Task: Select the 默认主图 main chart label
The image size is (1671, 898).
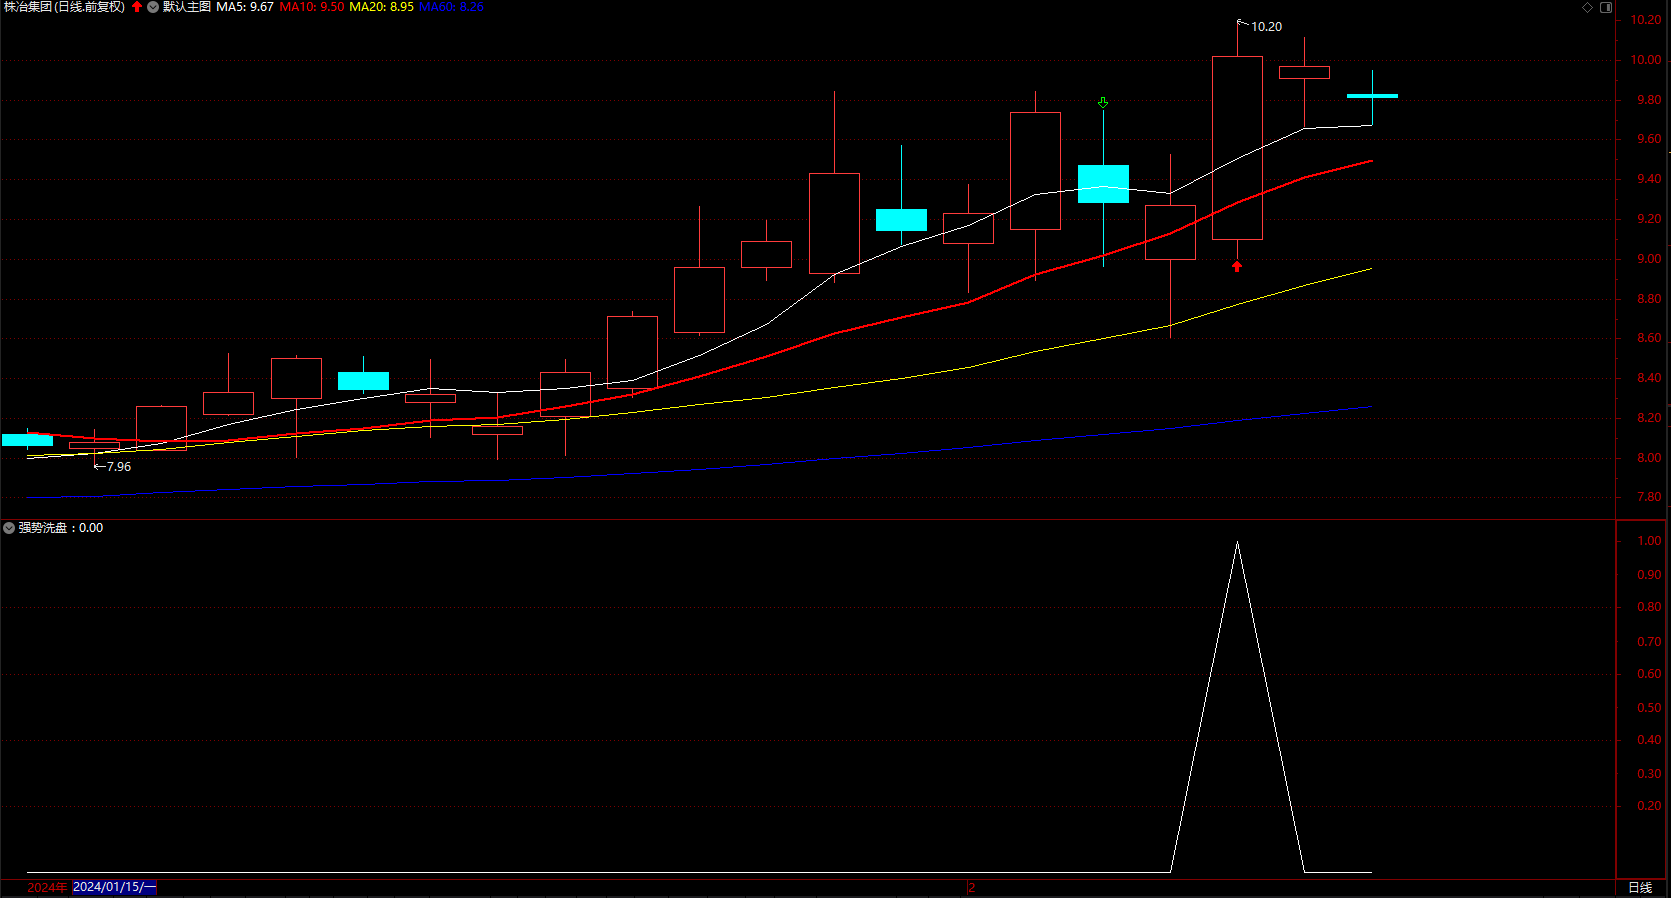Action: point(187,7)
